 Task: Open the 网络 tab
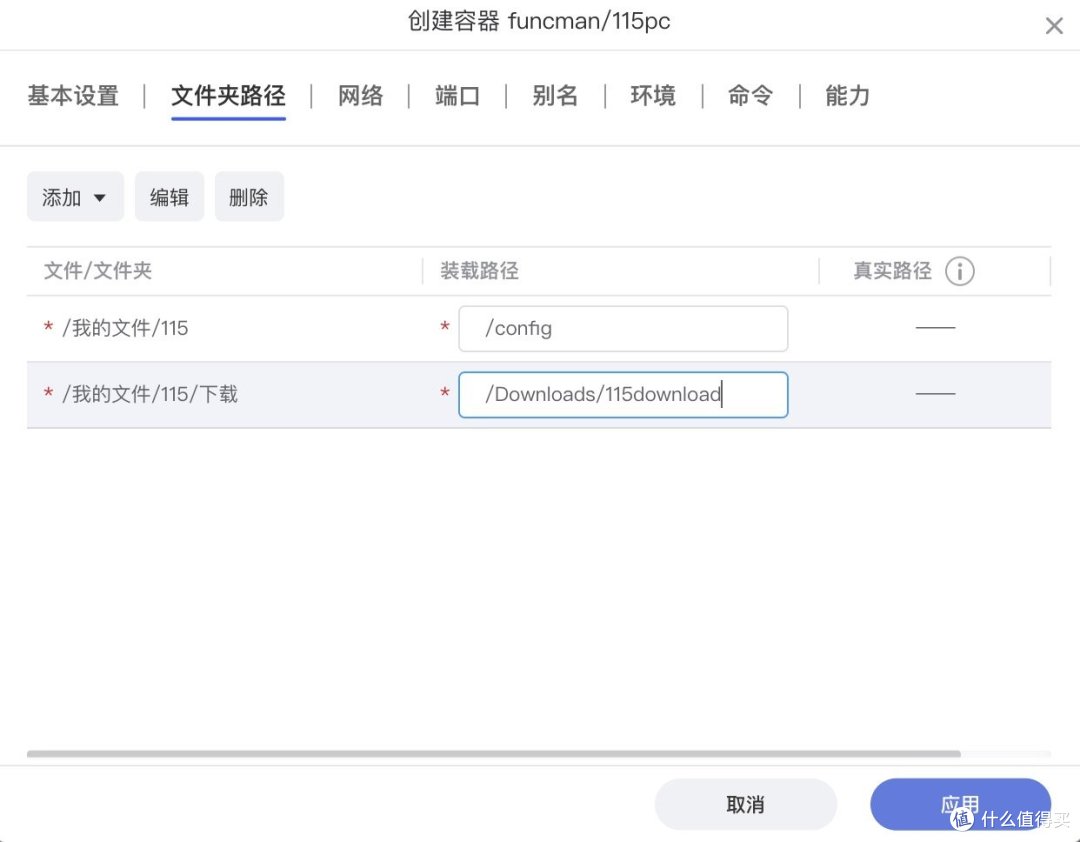(x=360, y=96)
